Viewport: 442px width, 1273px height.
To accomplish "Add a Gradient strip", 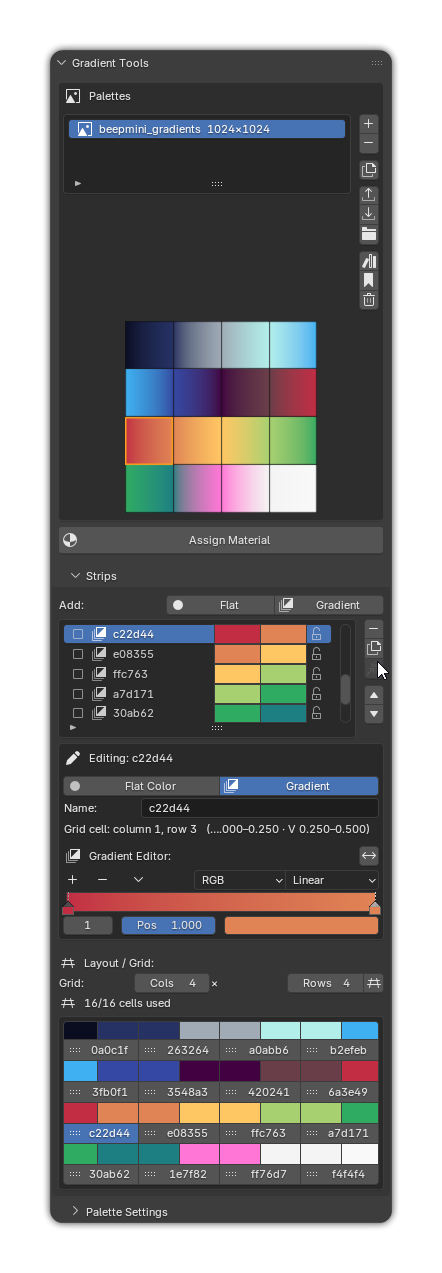I will tap(329, 605).
